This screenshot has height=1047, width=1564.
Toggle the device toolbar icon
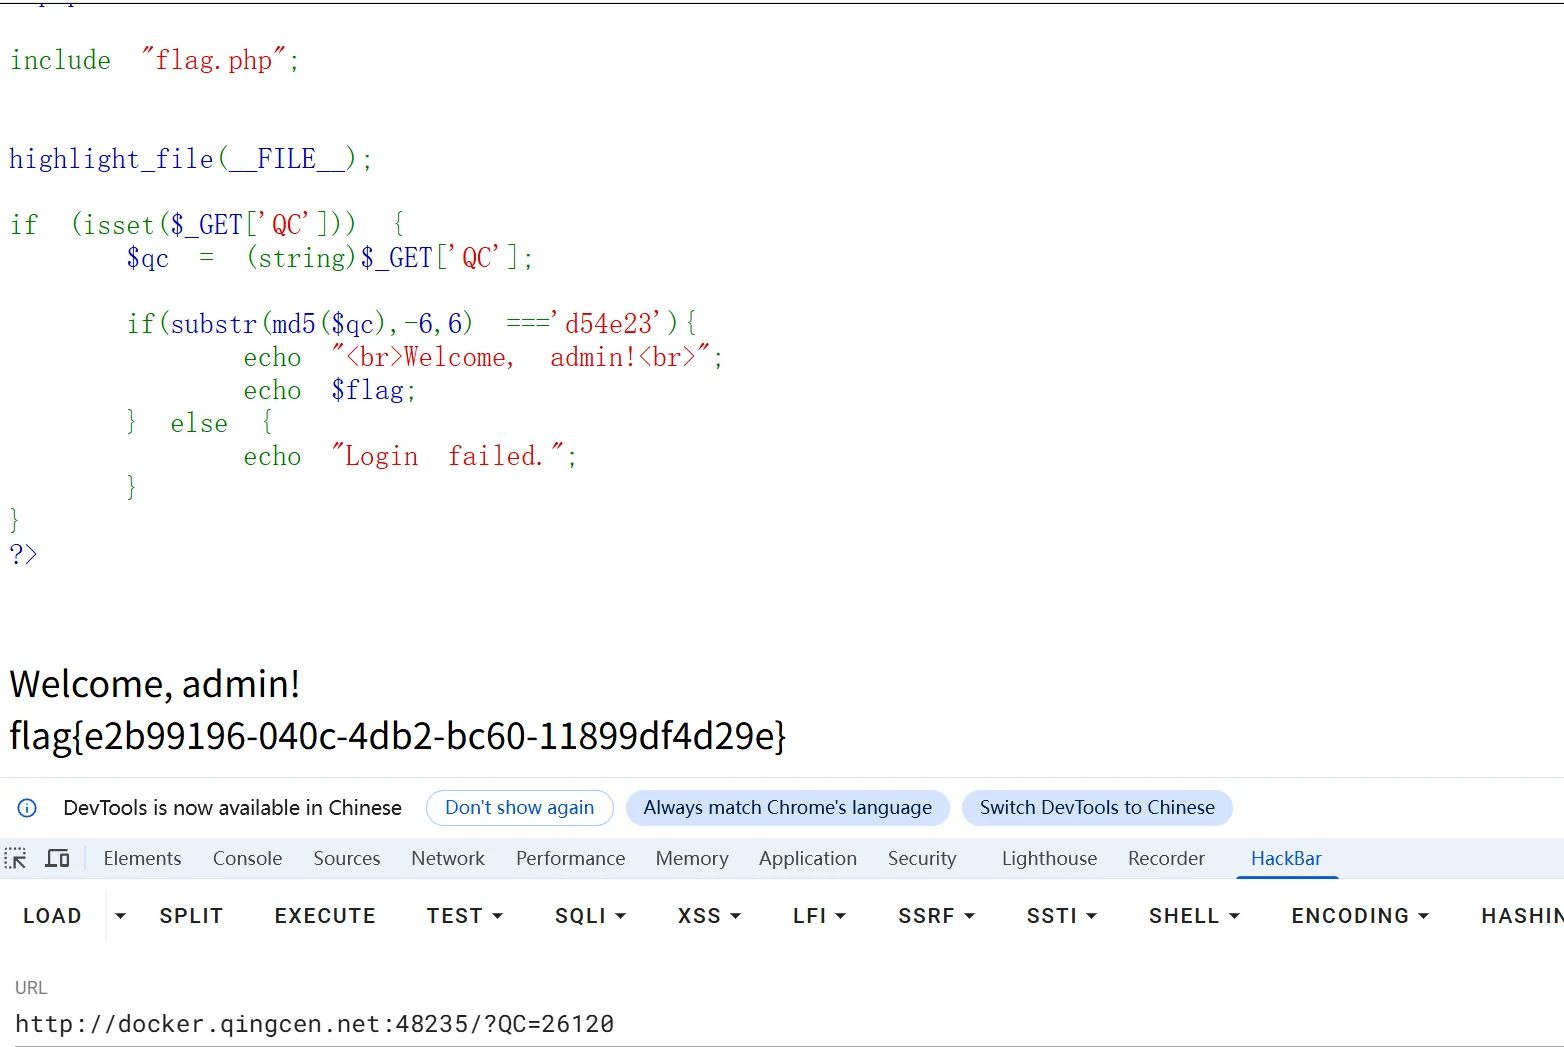tap(58, 858)
